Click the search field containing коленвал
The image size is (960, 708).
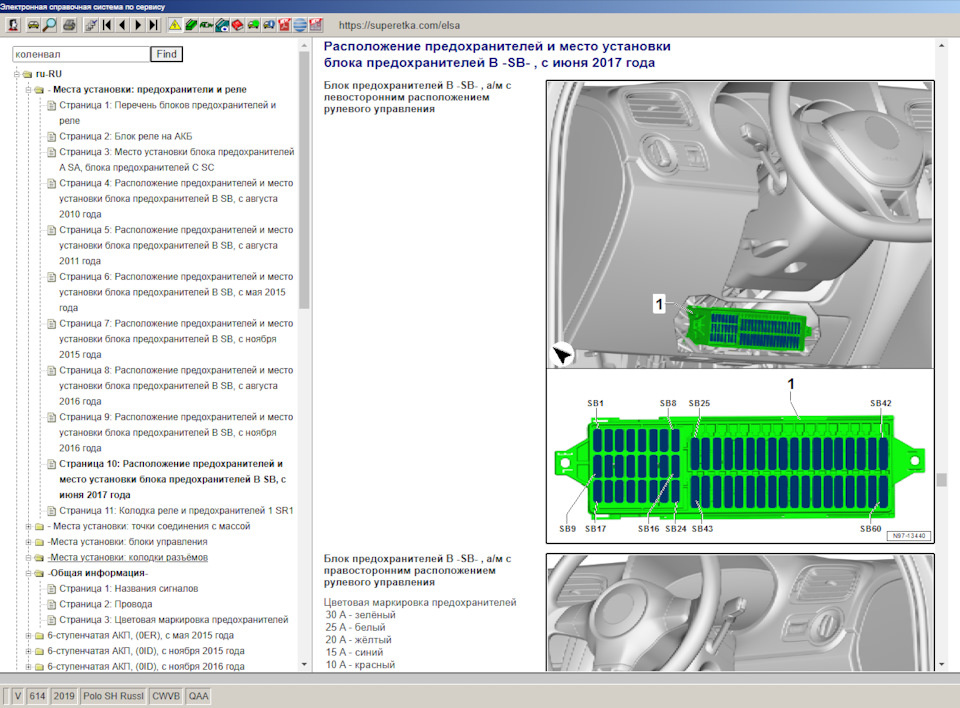81,54
